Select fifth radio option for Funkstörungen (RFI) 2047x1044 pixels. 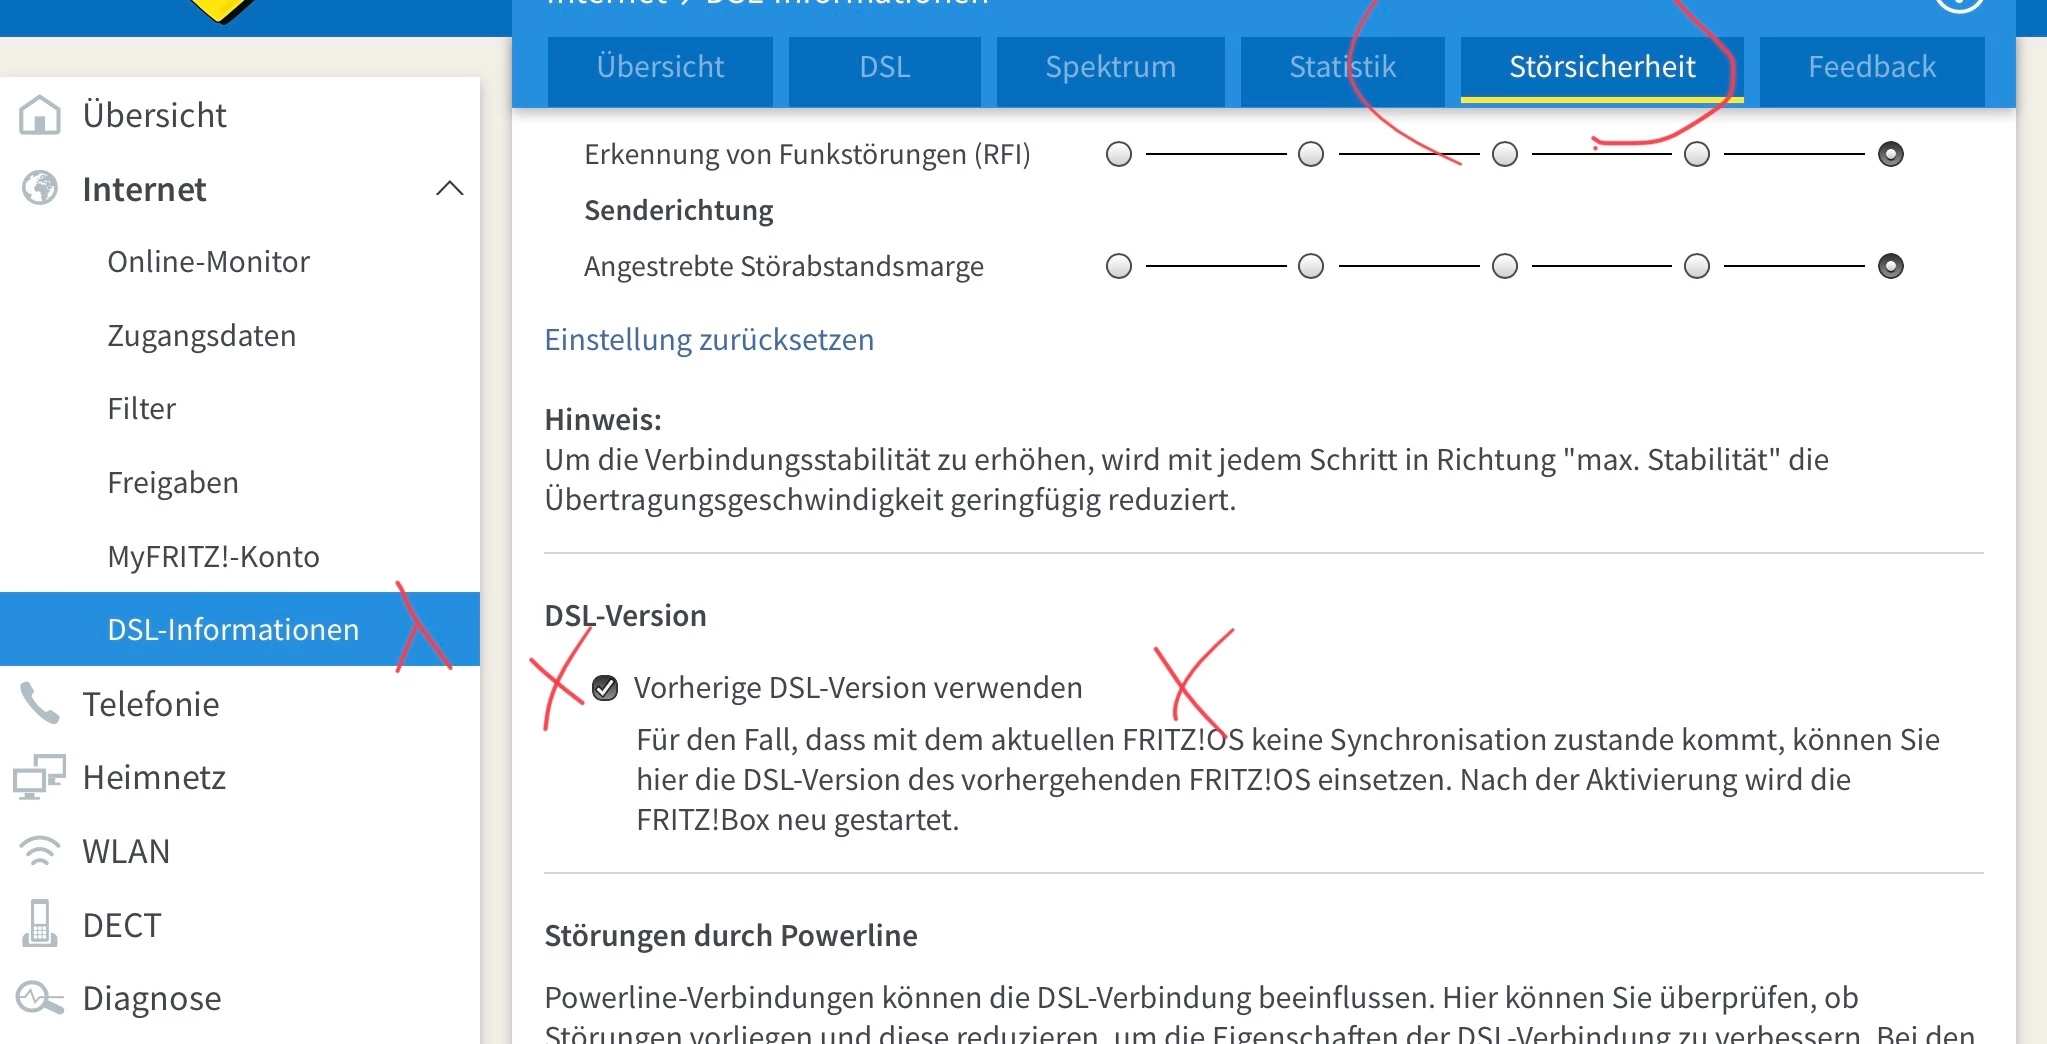pyautogui.click(x=1891, y=154)
